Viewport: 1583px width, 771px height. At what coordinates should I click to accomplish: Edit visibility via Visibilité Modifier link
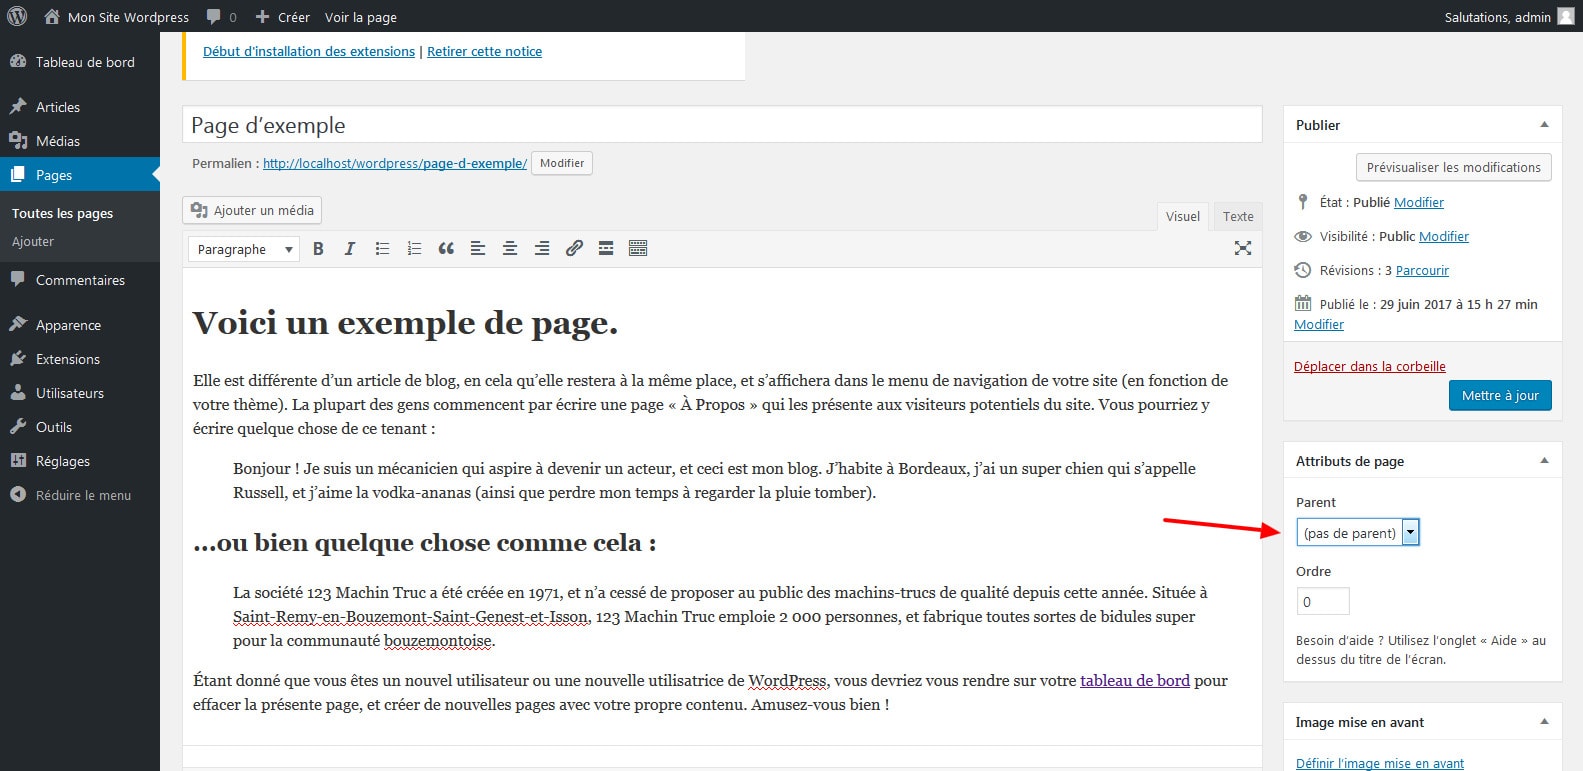[1444, 236]
